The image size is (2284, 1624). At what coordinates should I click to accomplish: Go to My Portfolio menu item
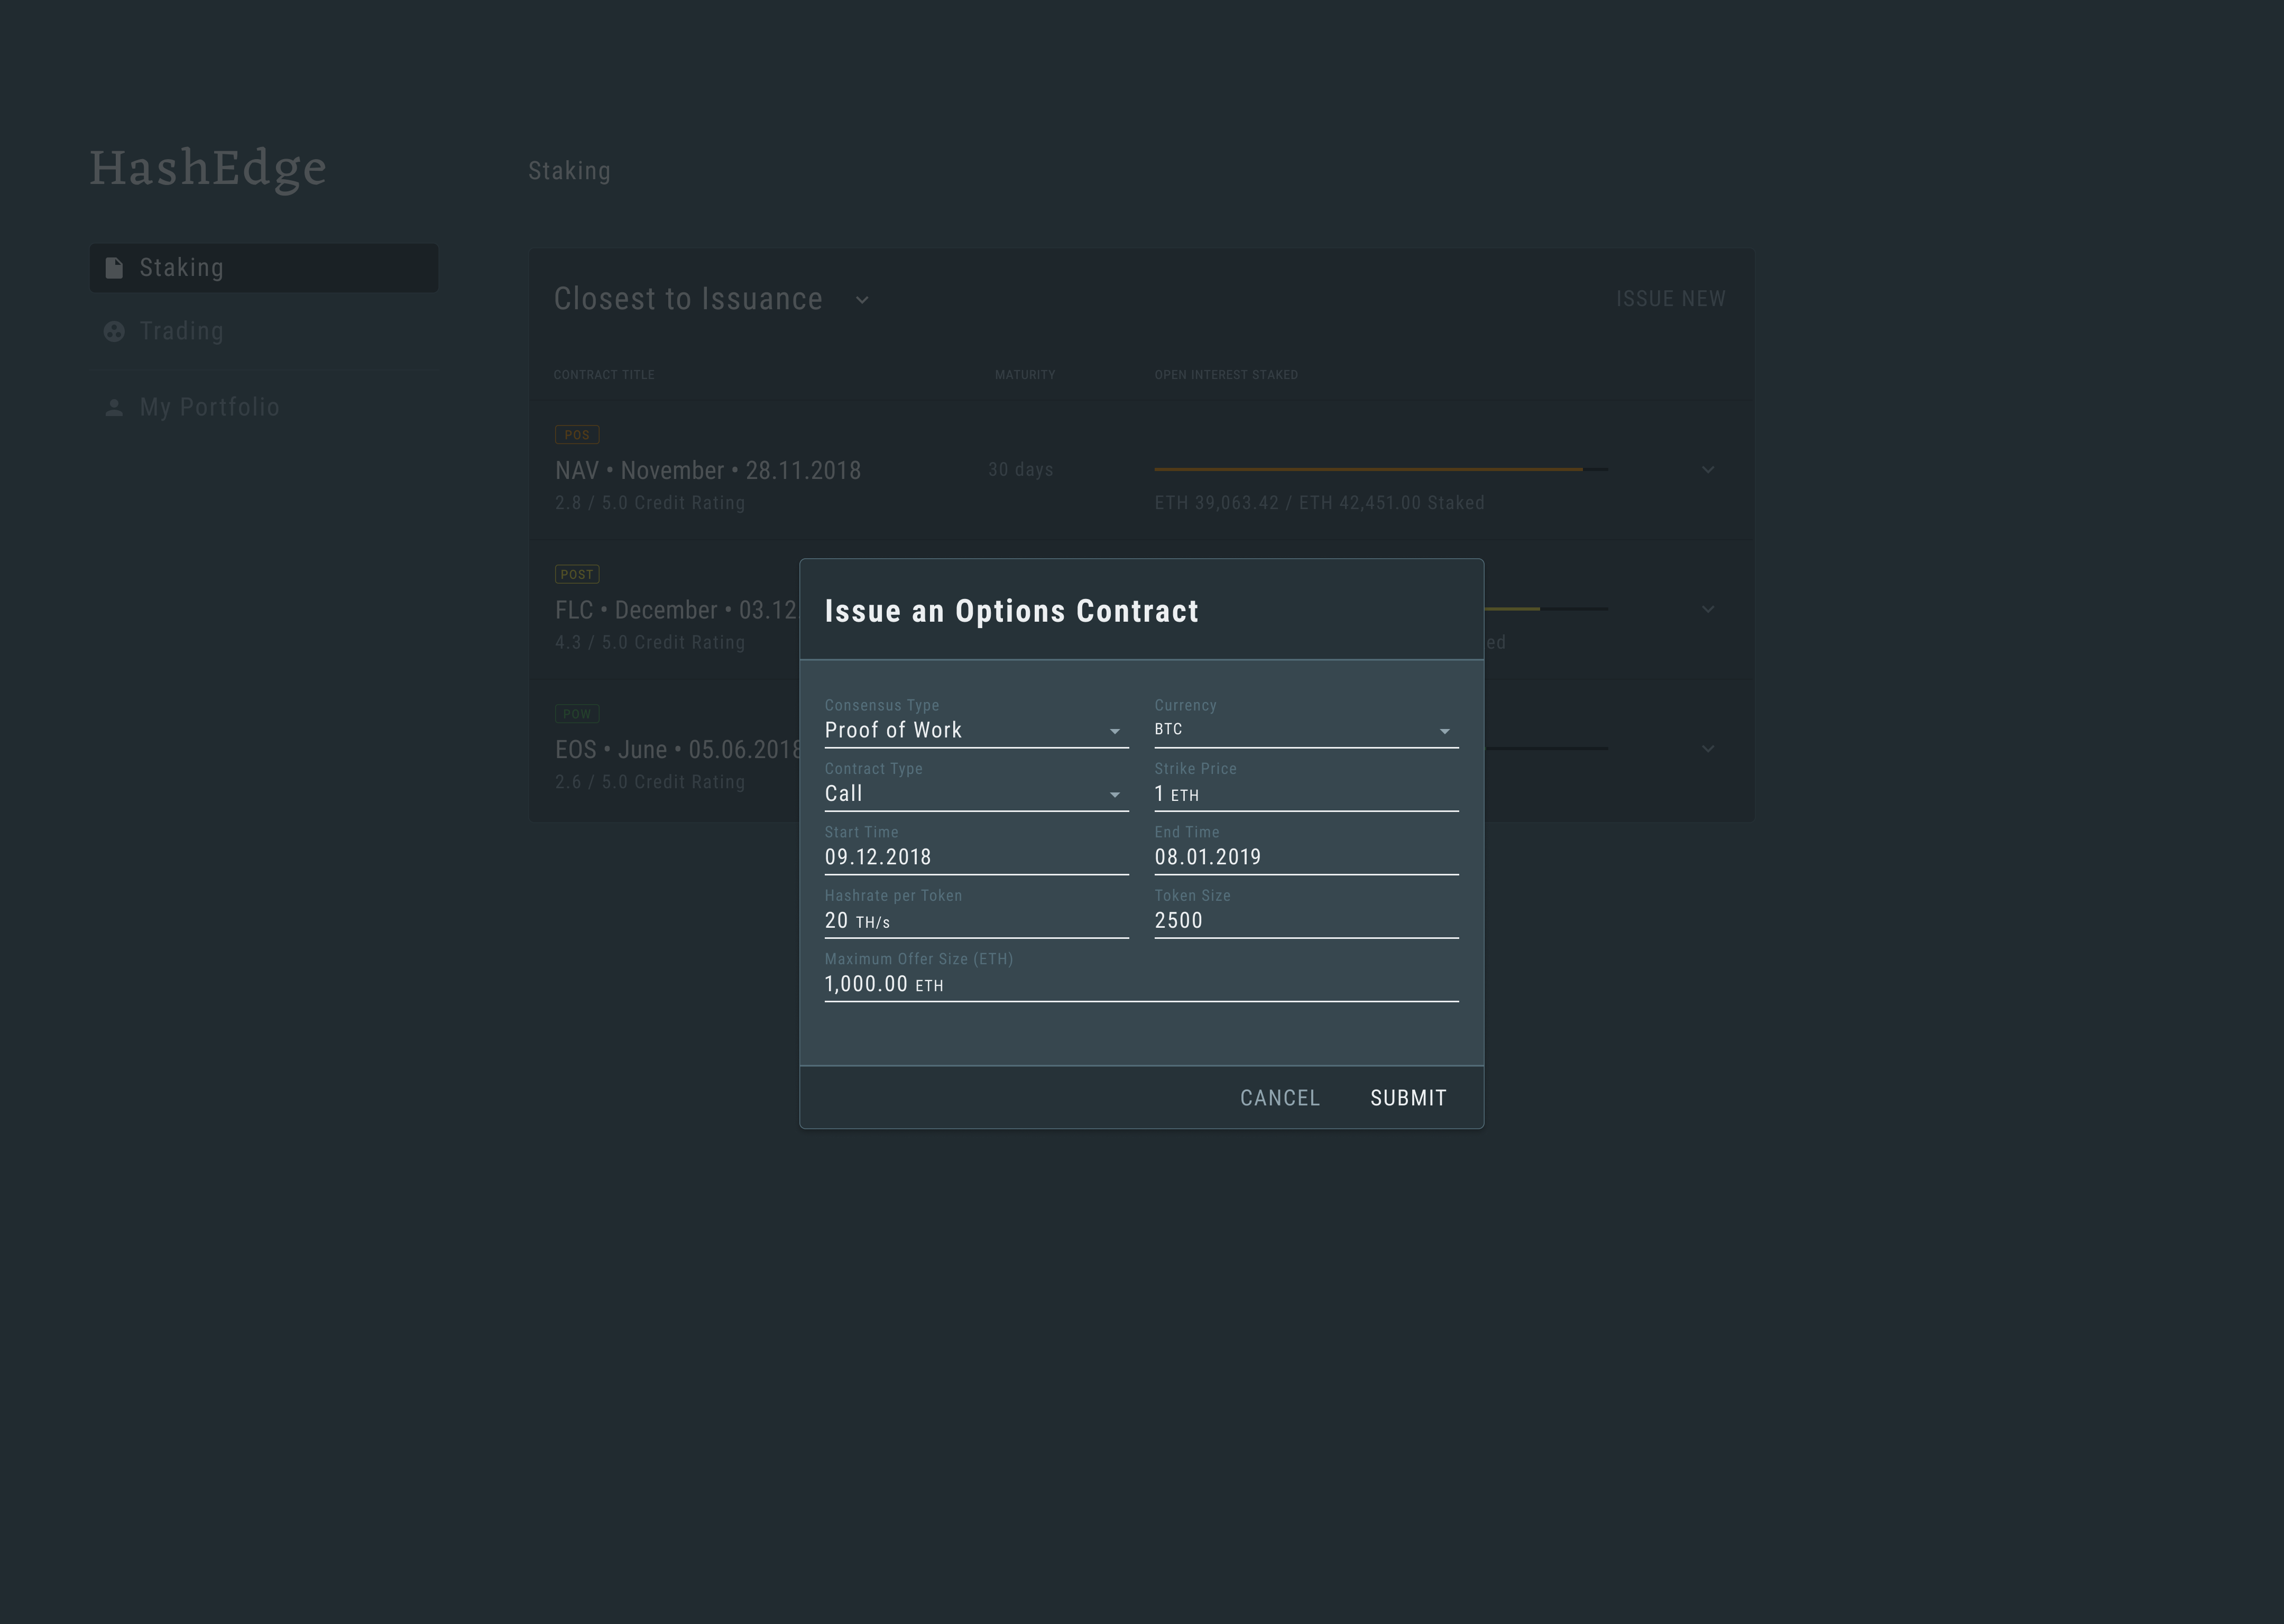pos(209,407)
